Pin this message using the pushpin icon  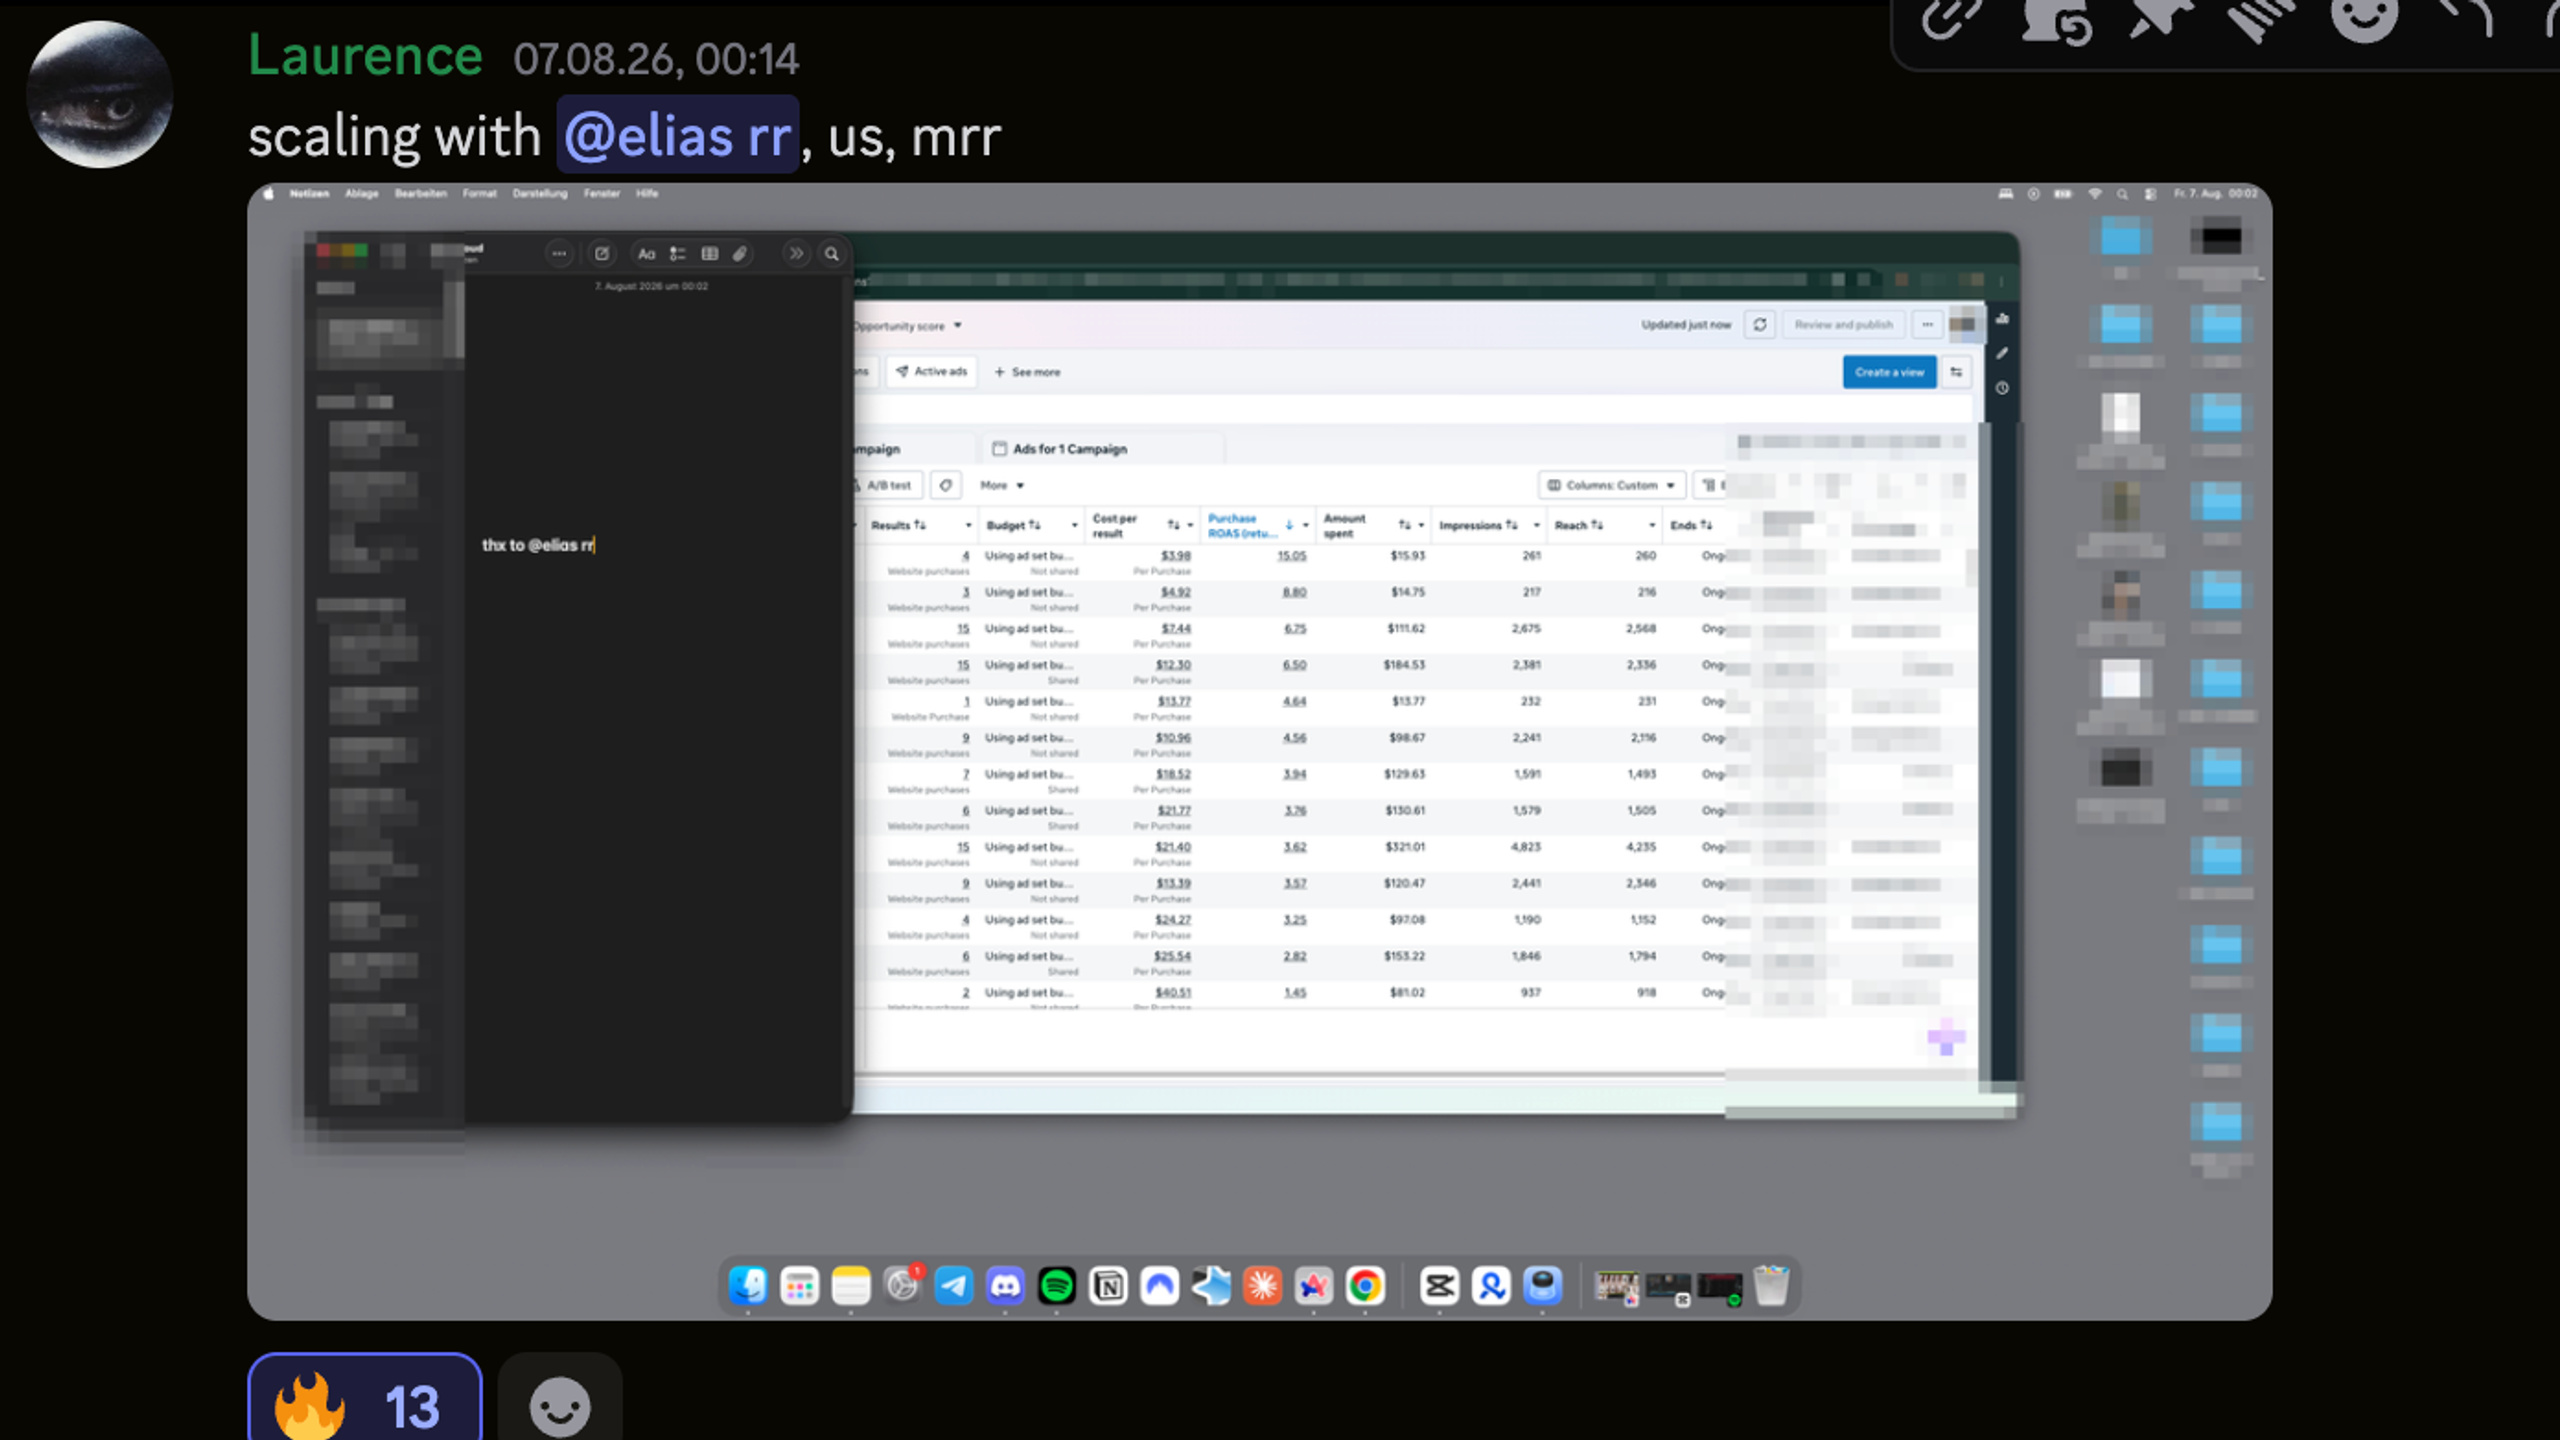[x=2158, y=20]
